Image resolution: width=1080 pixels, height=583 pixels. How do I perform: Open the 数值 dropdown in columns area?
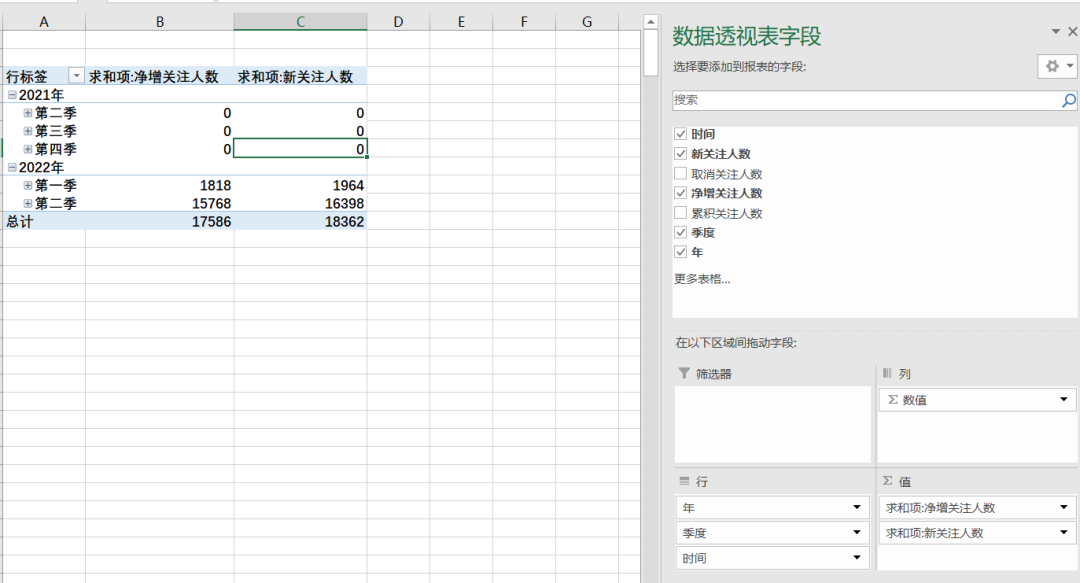[1063, 400]
